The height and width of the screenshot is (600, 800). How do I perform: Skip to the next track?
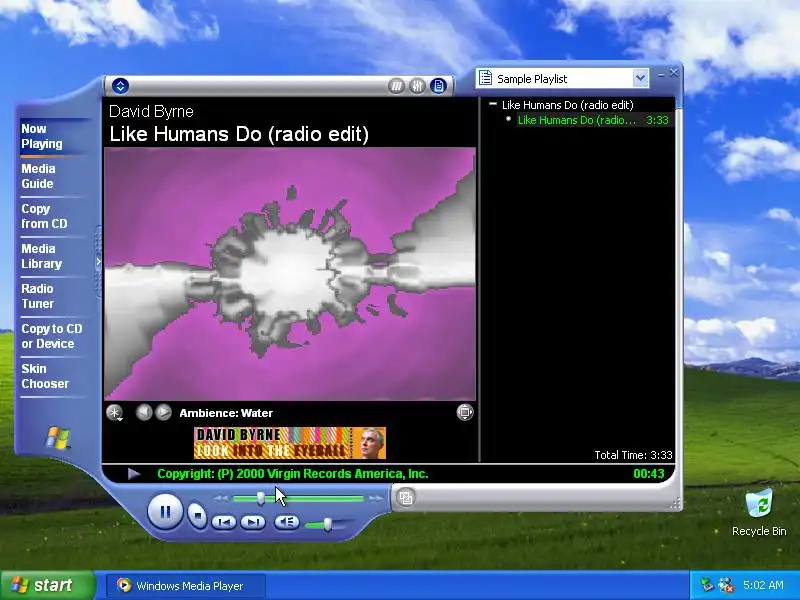(253, 522)
